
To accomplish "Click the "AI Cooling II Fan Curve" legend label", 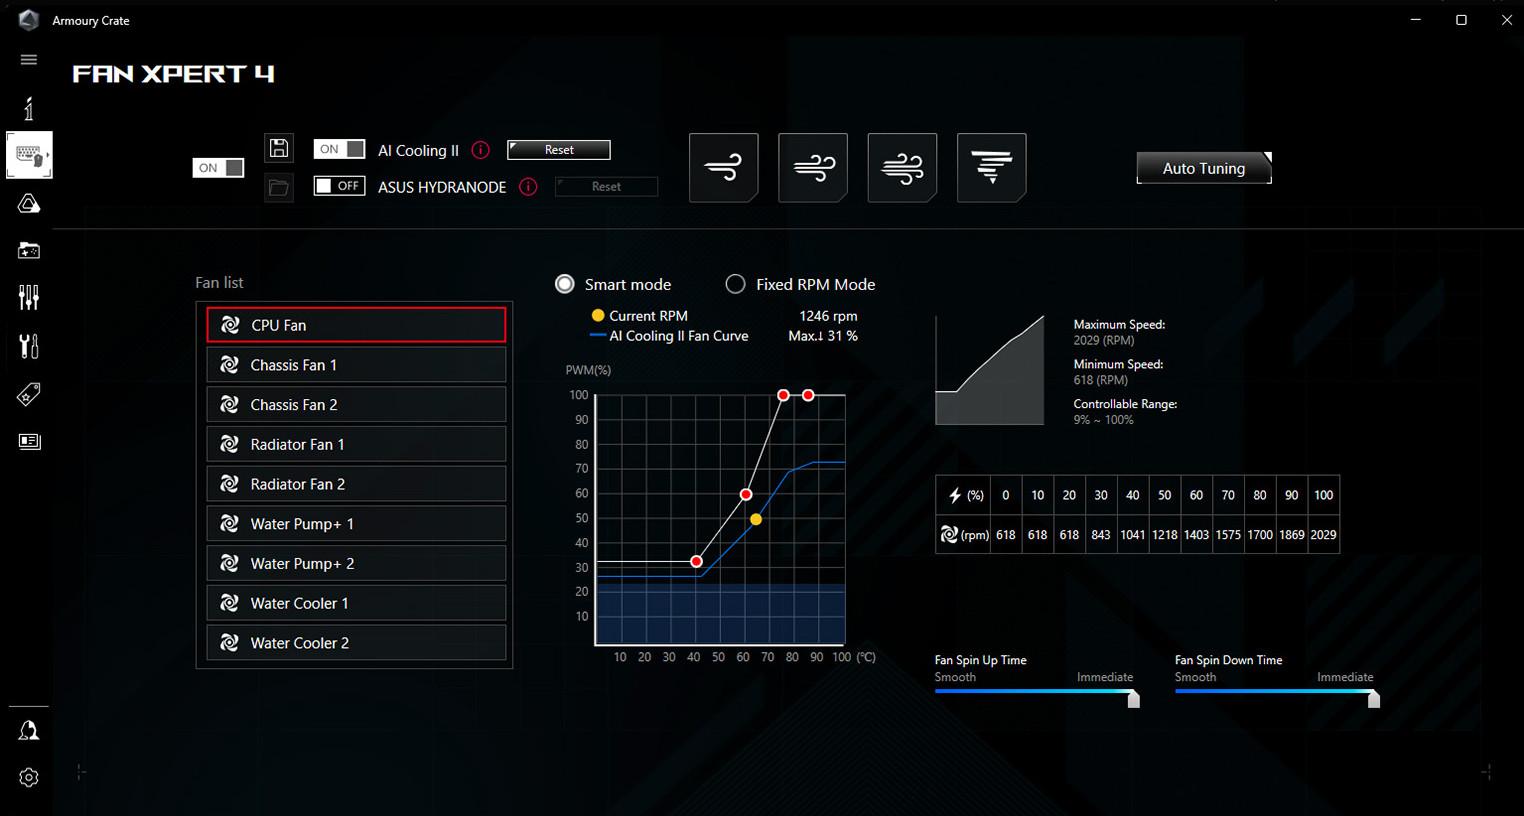I will [679, 336].
